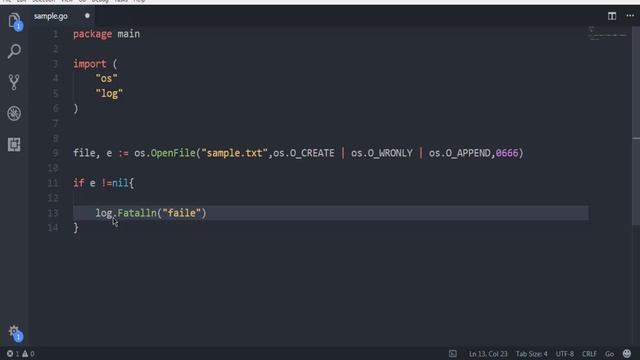
Task: Click UTF-8 encoding in the status bar
Action: [564, 354]
